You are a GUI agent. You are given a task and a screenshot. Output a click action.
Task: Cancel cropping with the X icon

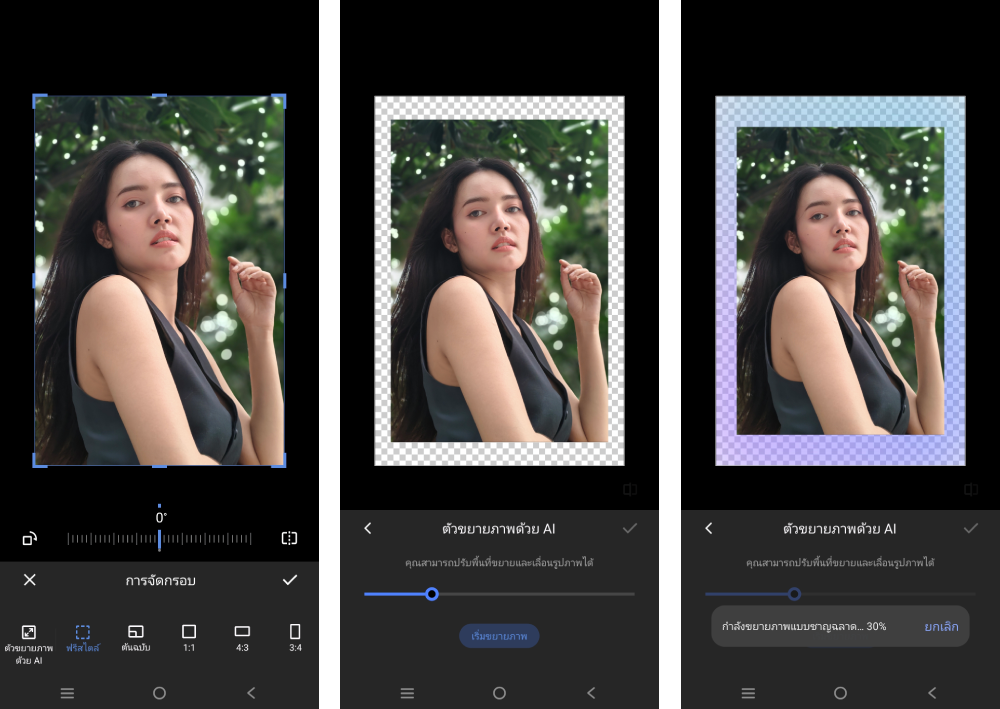tap(30, 580)
